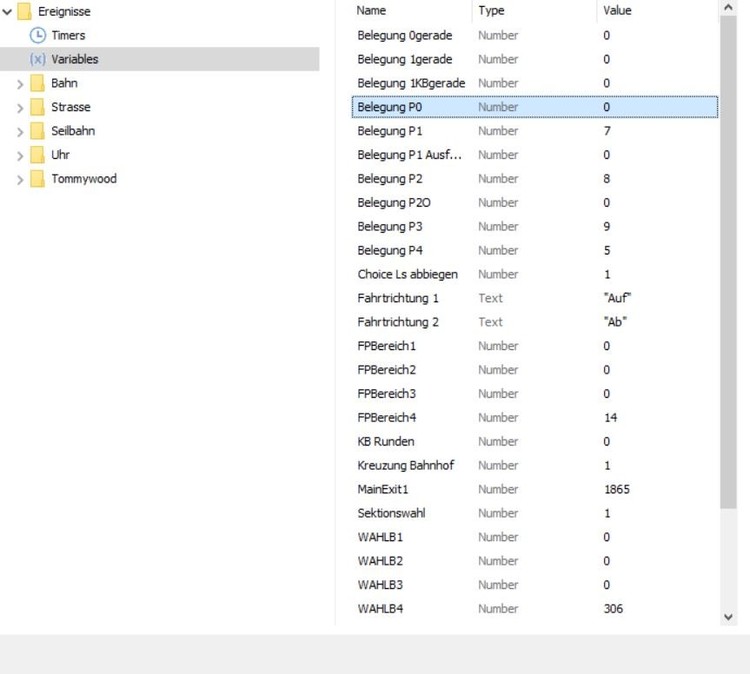
Task: Click the value 5 of Belegung P4
Action: pyautogui.click(x=607, y=251)
